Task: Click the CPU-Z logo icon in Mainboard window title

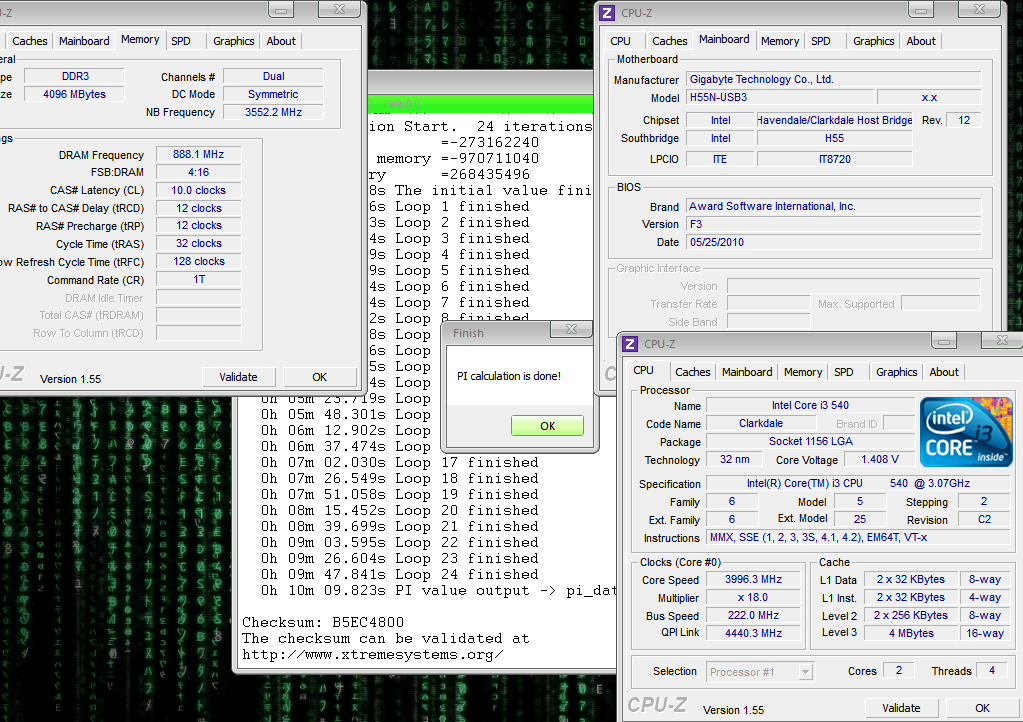Action: point(607,12)
